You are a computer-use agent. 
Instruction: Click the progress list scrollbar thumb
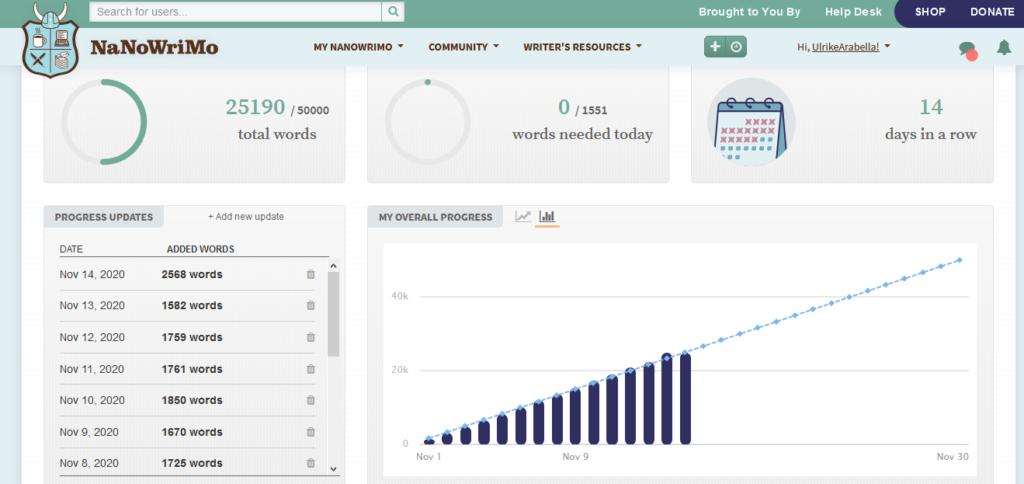pos(333,314)
